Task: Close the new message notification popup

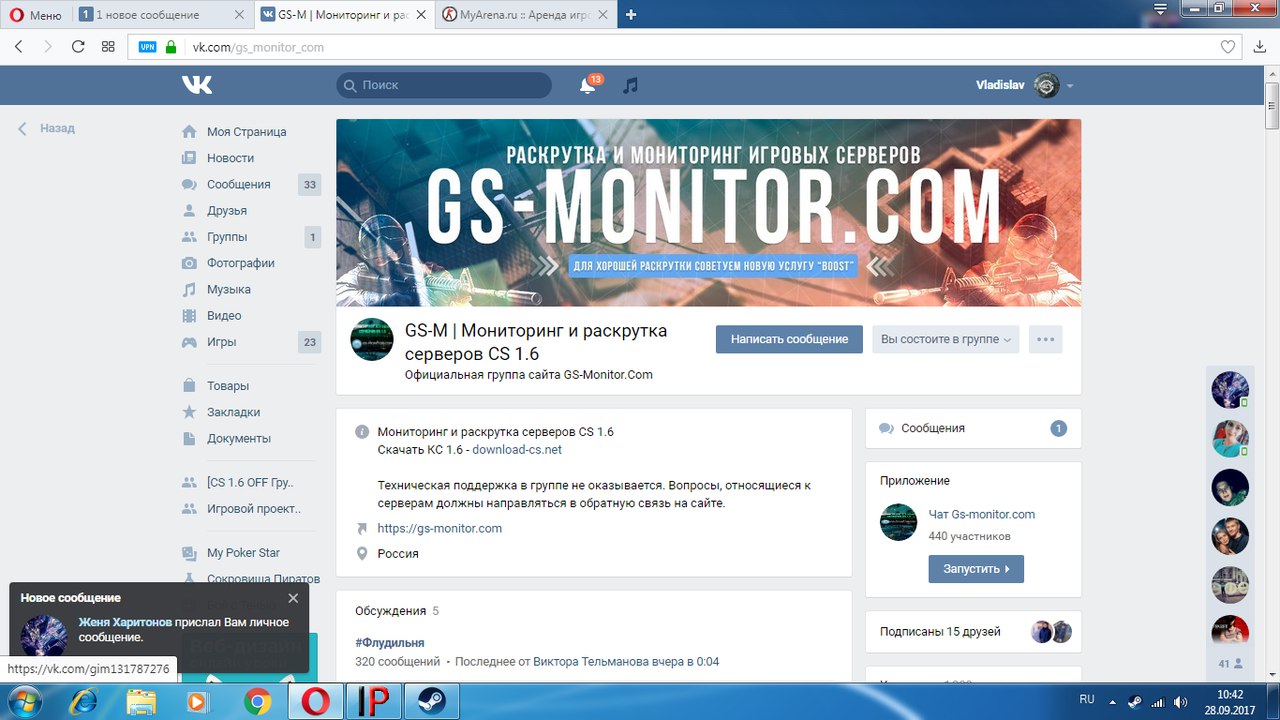Action: click(x=293, y=598)
